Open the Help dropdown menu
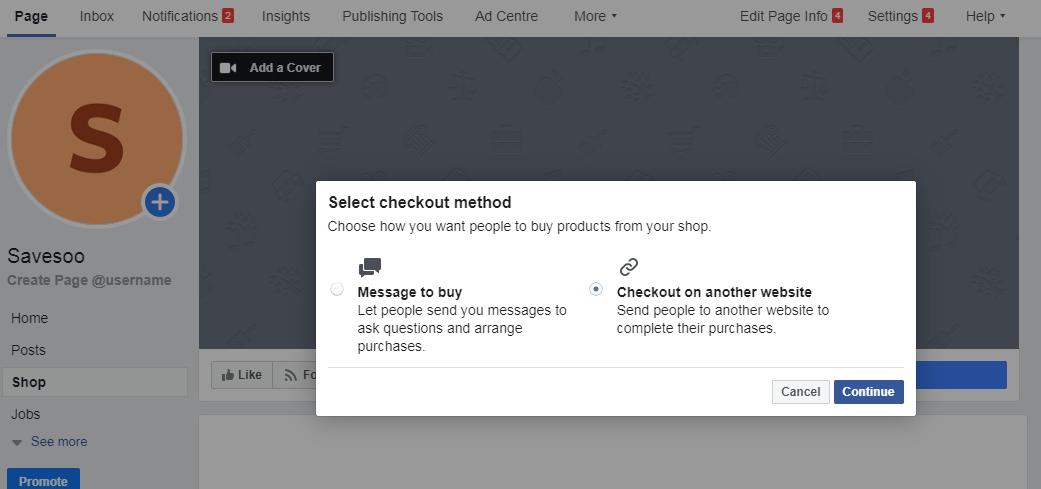Image resolution: width=1041 pixels, height=489 pixels. (985, 16)
